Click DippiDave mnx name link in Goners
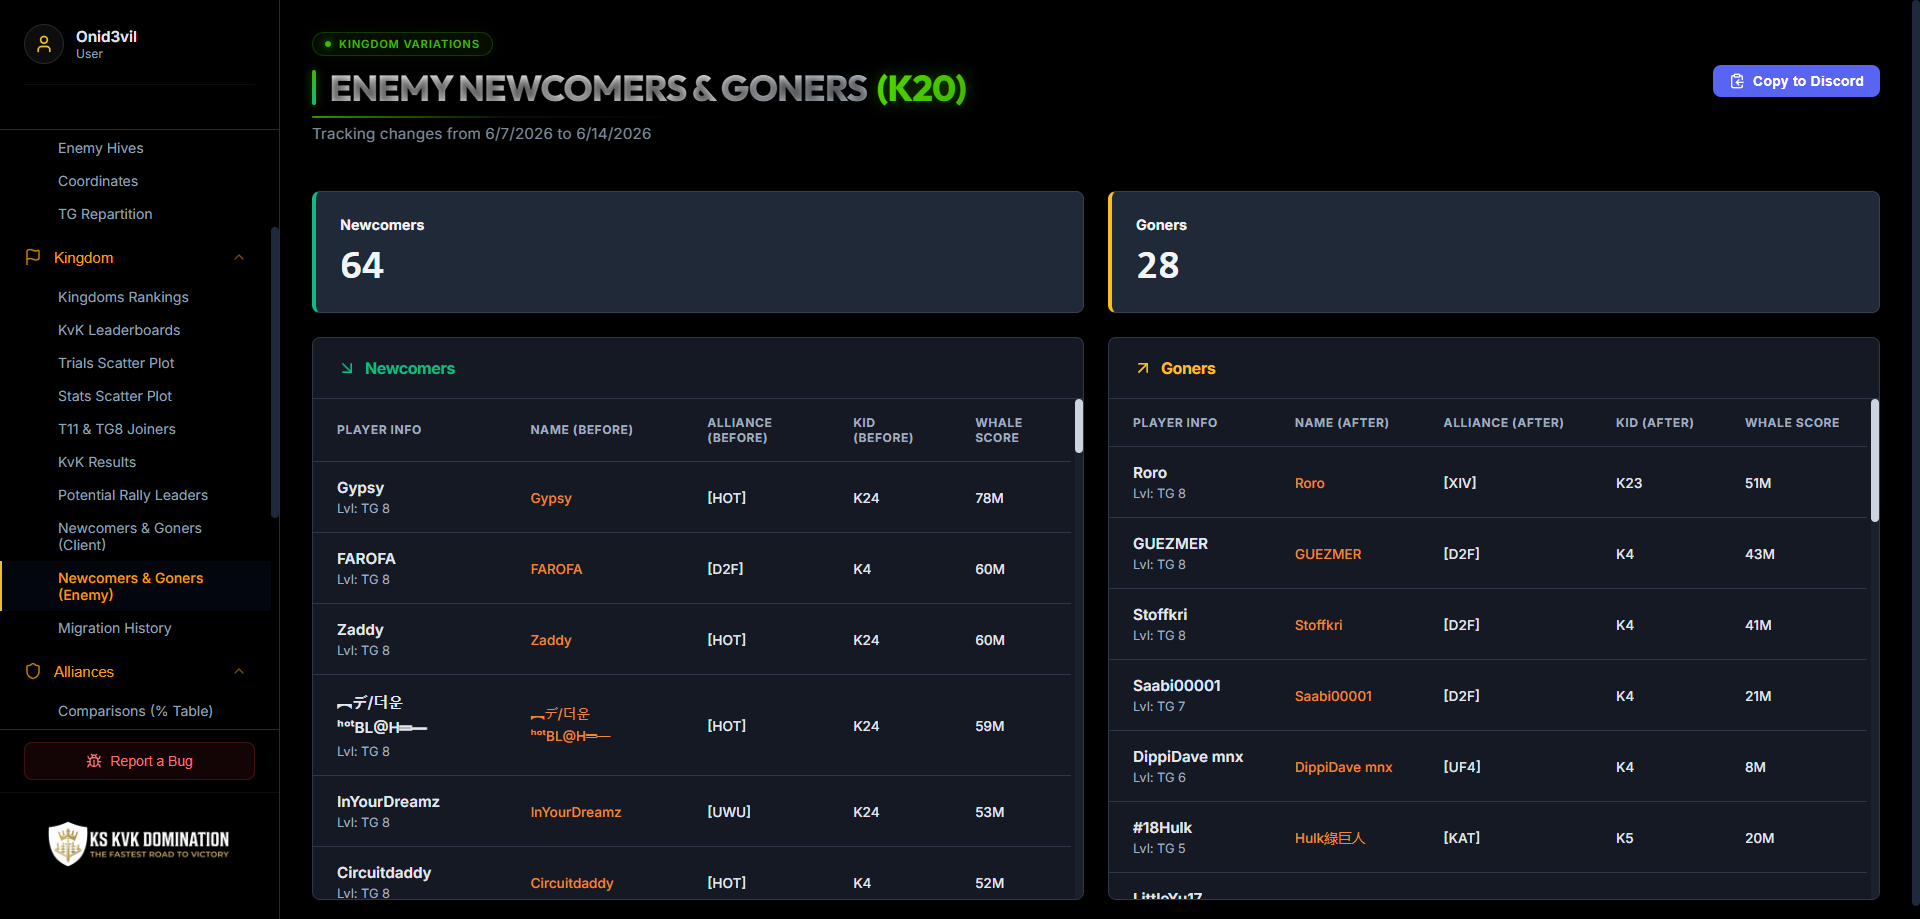Screen dimensions: 1920x919 point(1343,767)
